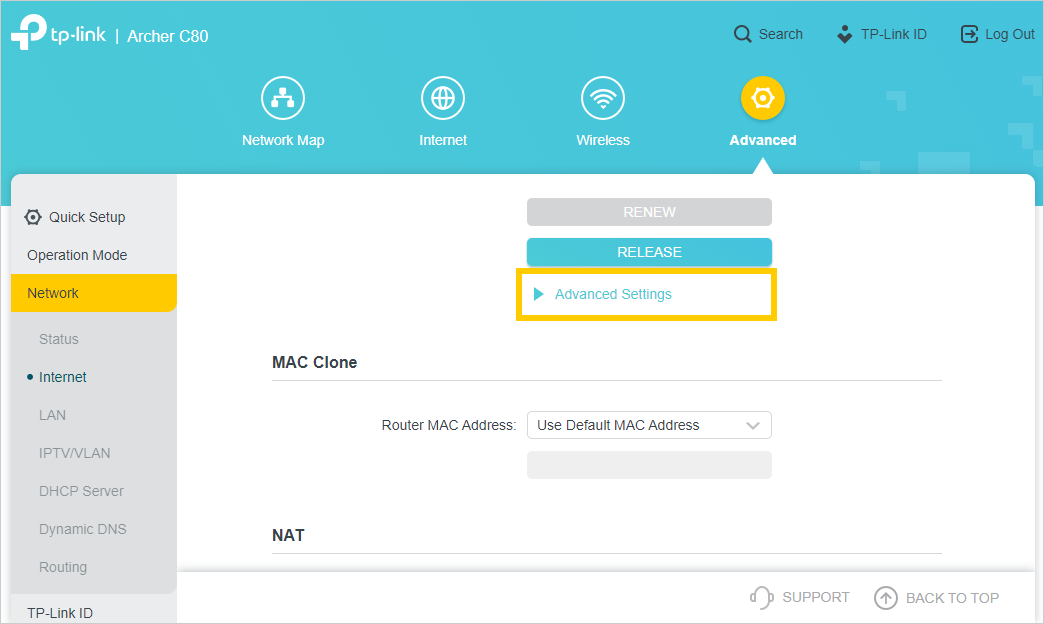1044x624 pixels.
Task: Select Operation Mode in sidebar
Action: point(77,255)
